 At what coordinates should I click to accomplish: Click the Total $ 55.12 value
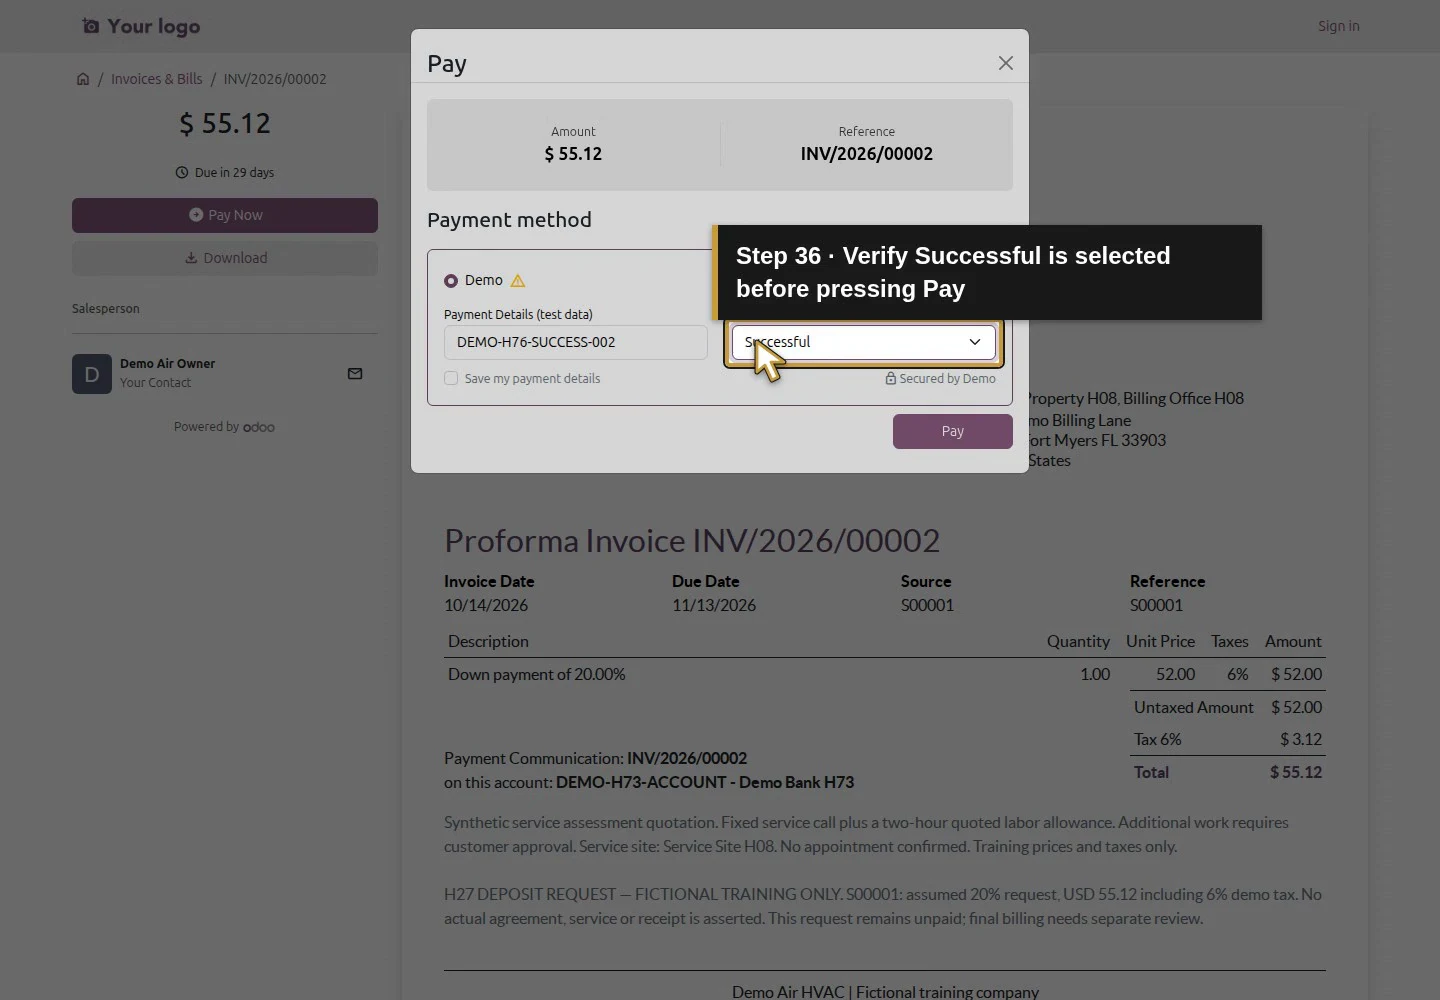point(1296,773)
